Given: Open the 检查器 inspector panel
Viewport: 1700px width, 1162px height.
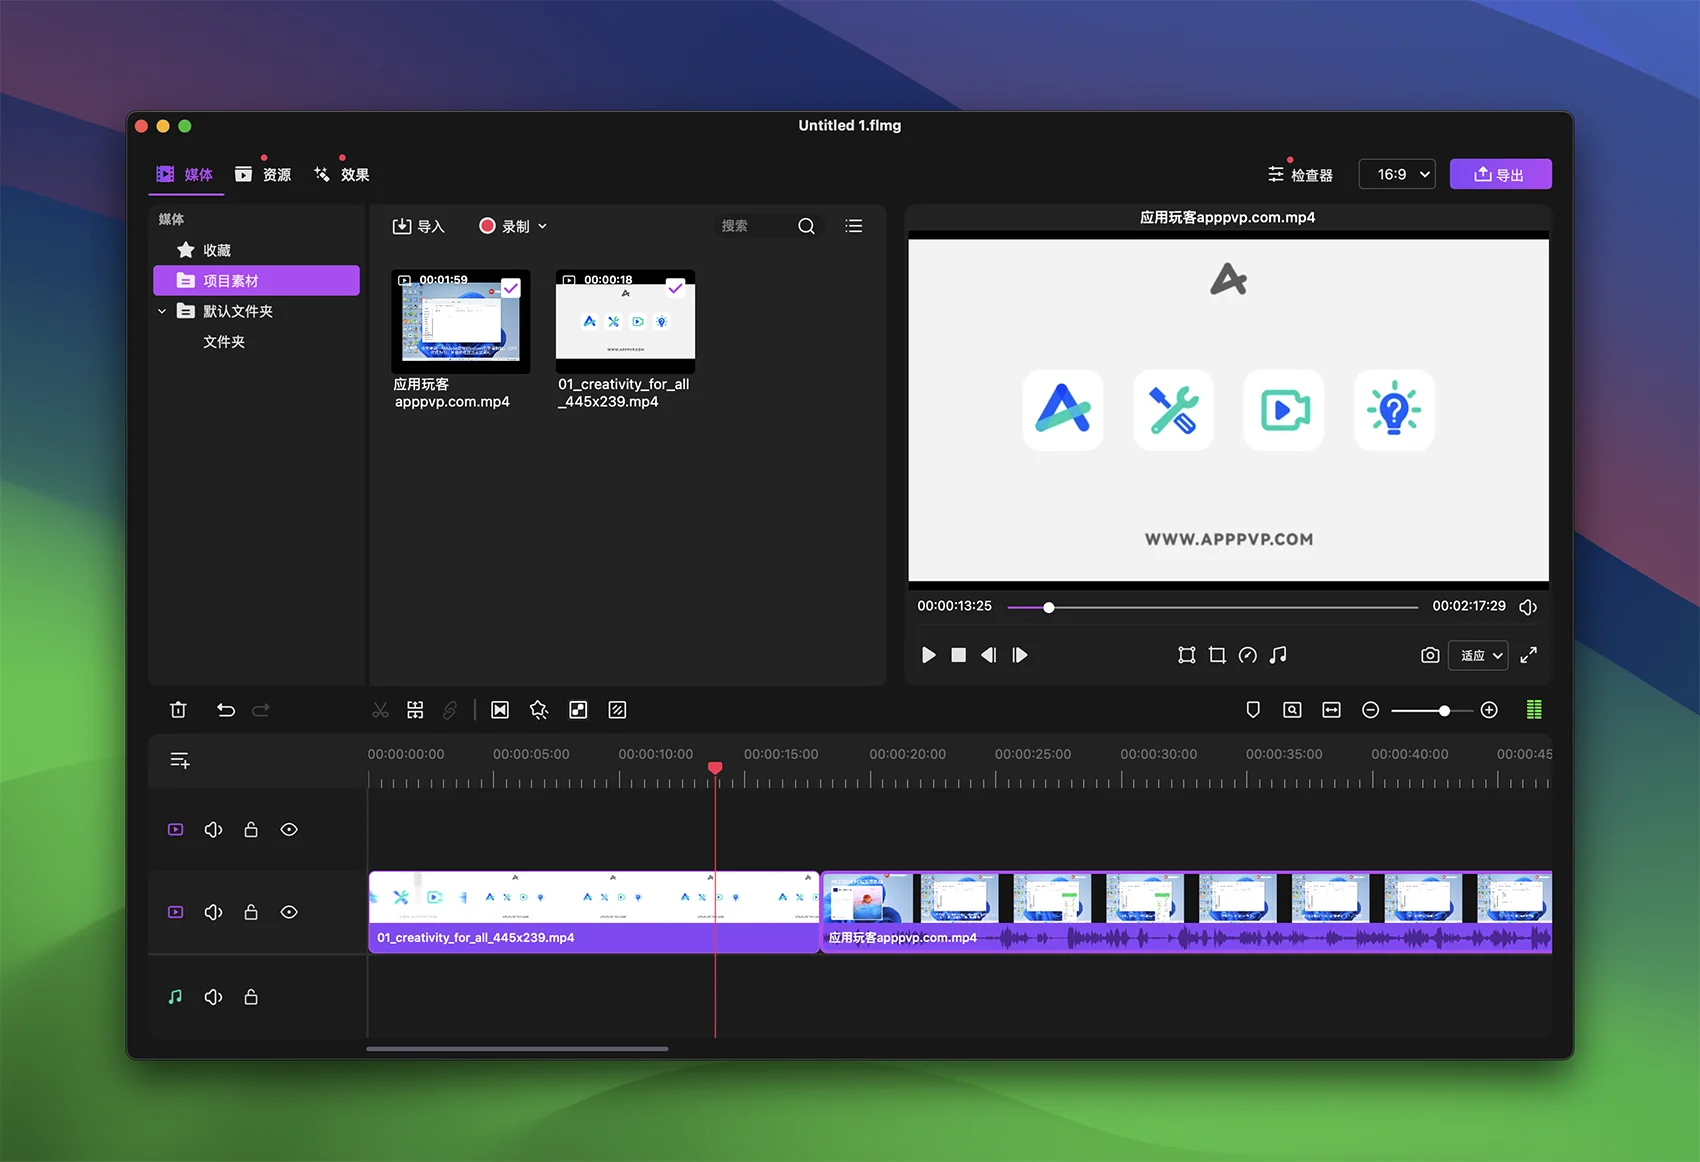Looking at the screenshot, I should tap(1300, 175).
